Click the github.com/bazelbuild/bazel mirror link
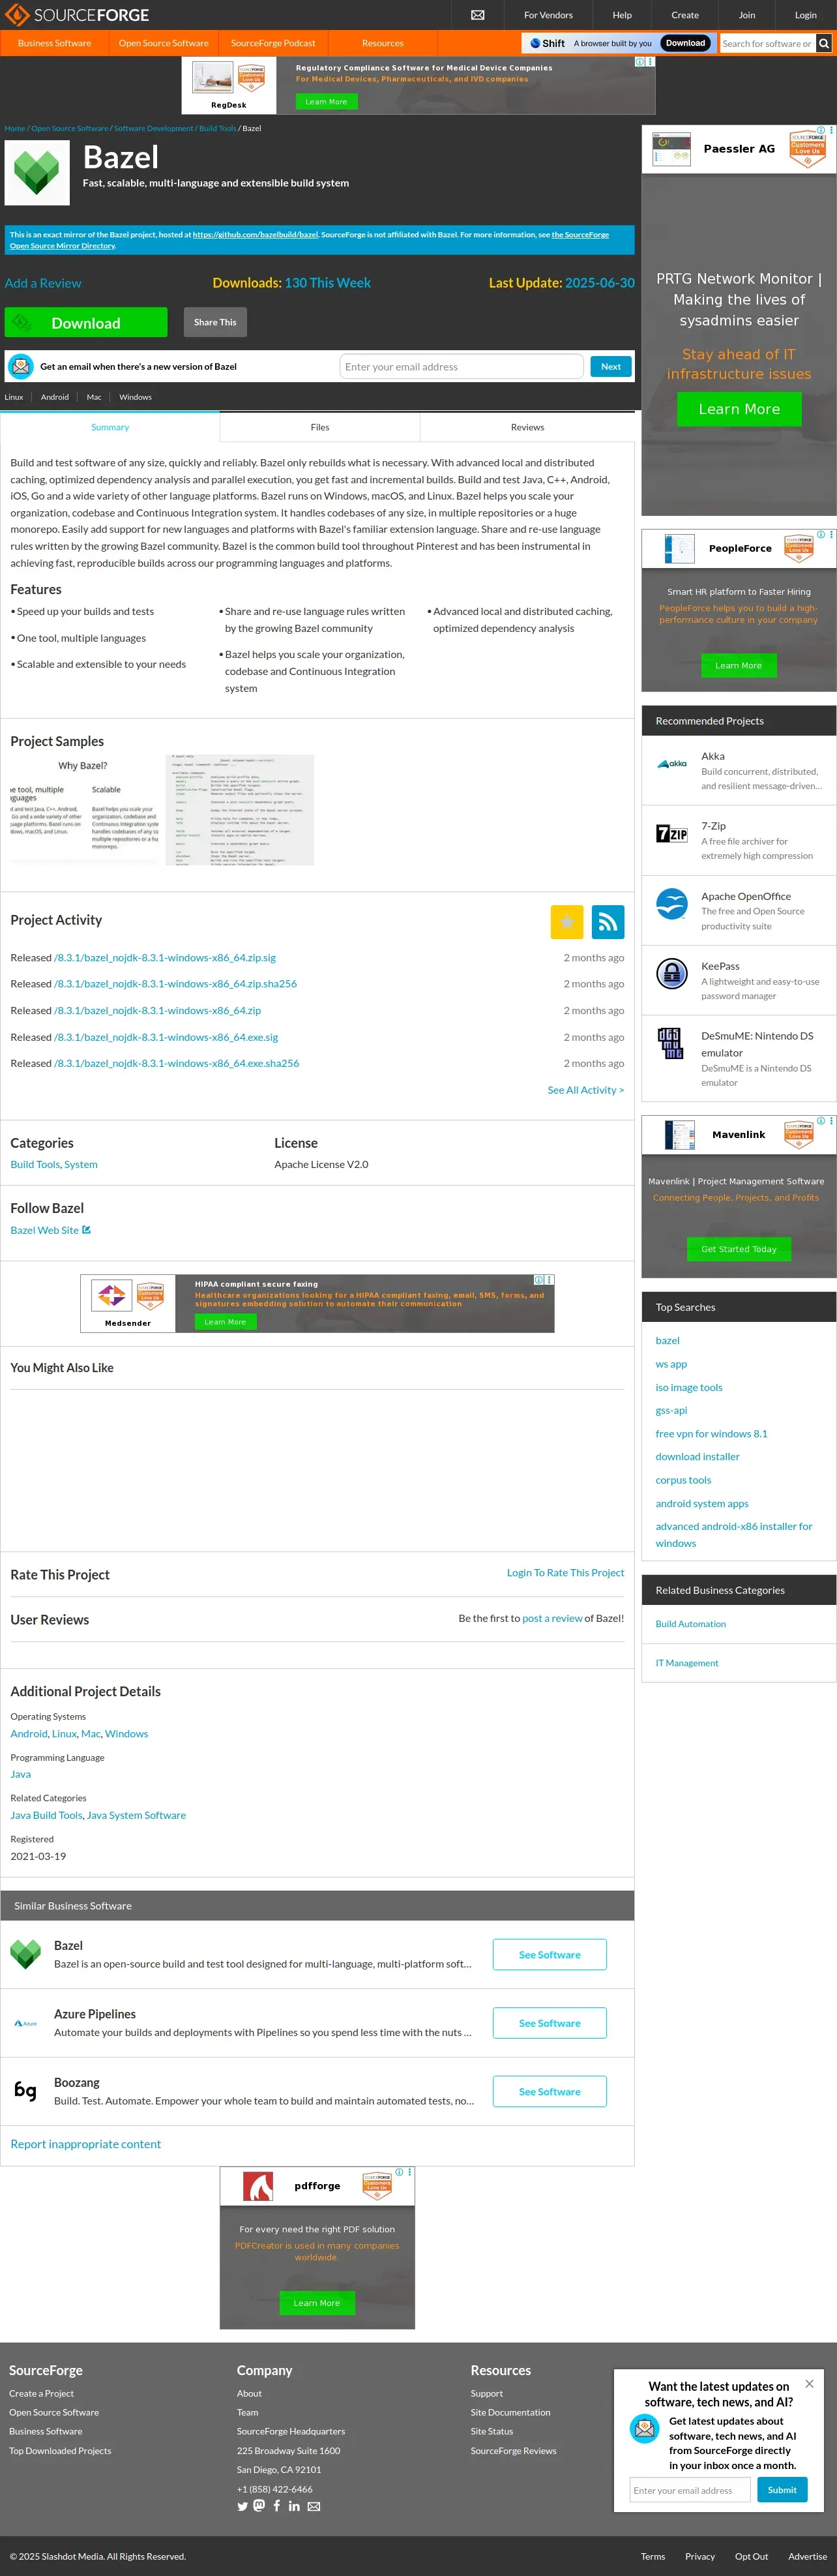The image size is (837, 2576). click(x=255, y=235)
